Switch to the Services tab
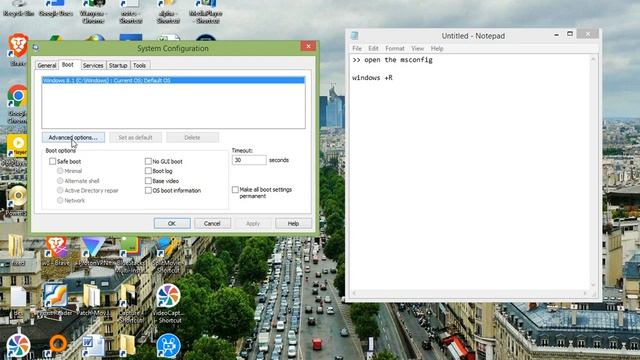This screenshot has width=640, height=360. pyautogui.click(x=93, y=65)
